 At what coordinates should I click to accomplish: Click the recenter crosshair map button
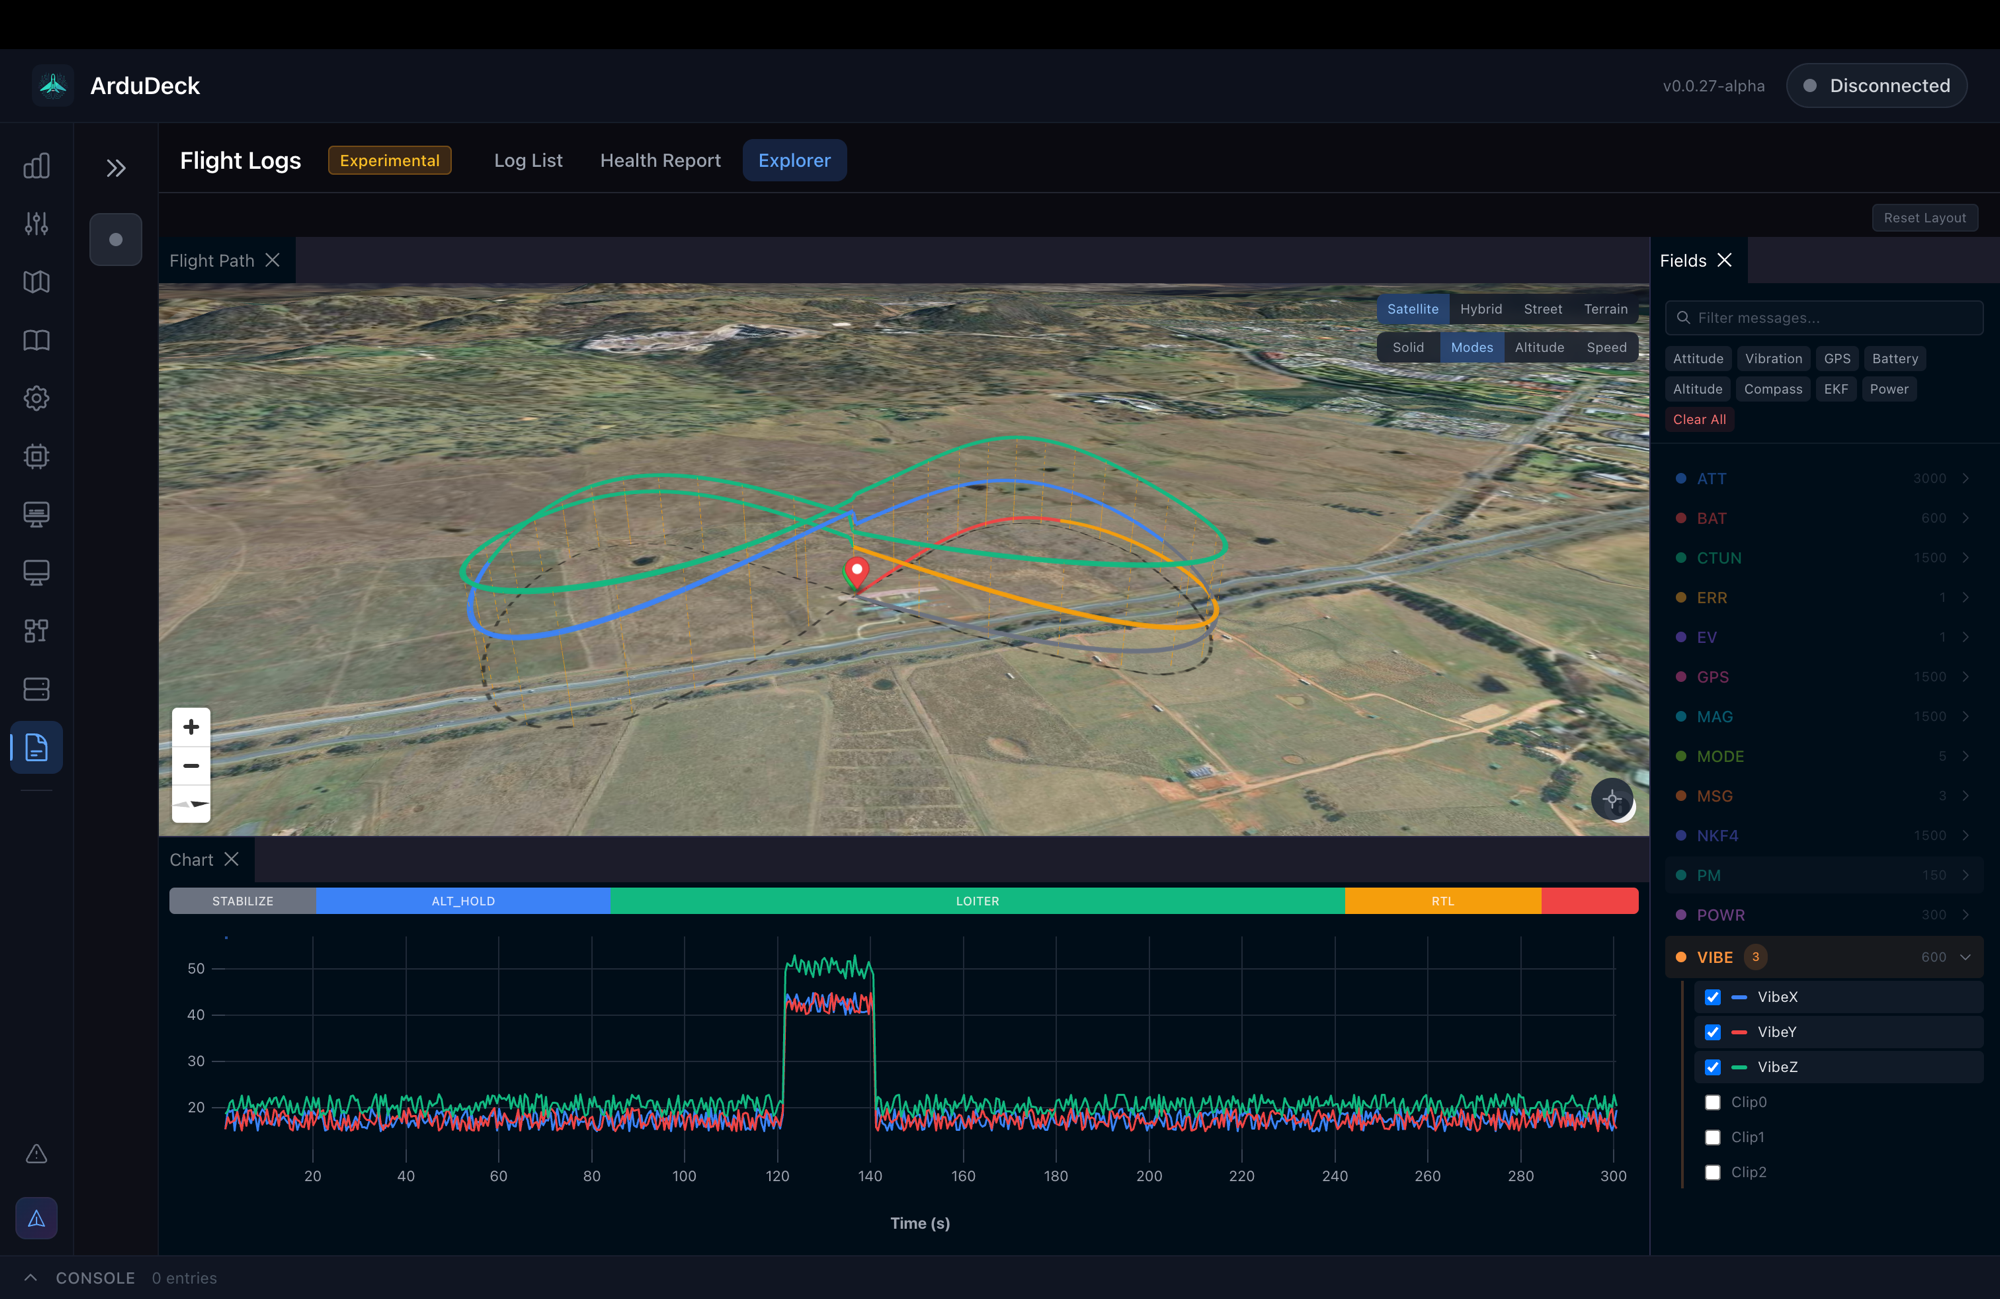(1612, 799)
